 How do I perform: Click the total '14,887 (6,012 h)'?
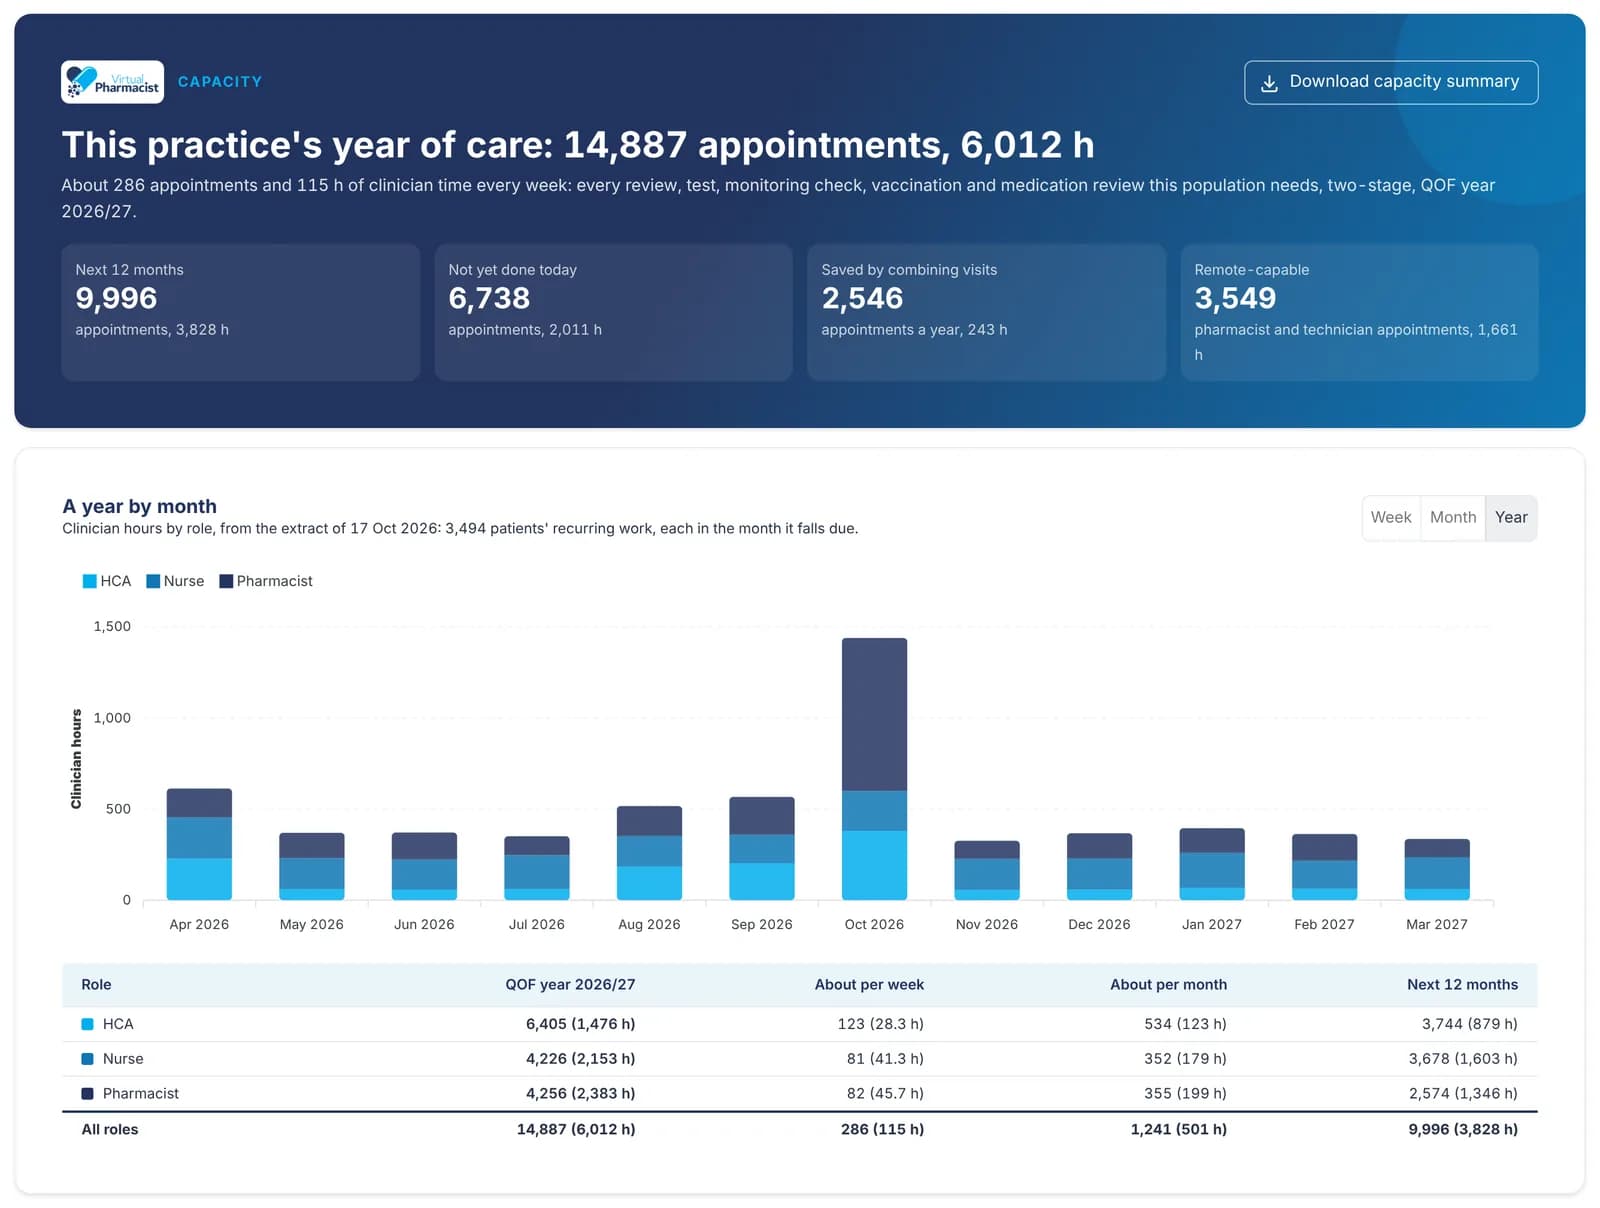[x=576, y=1129]
